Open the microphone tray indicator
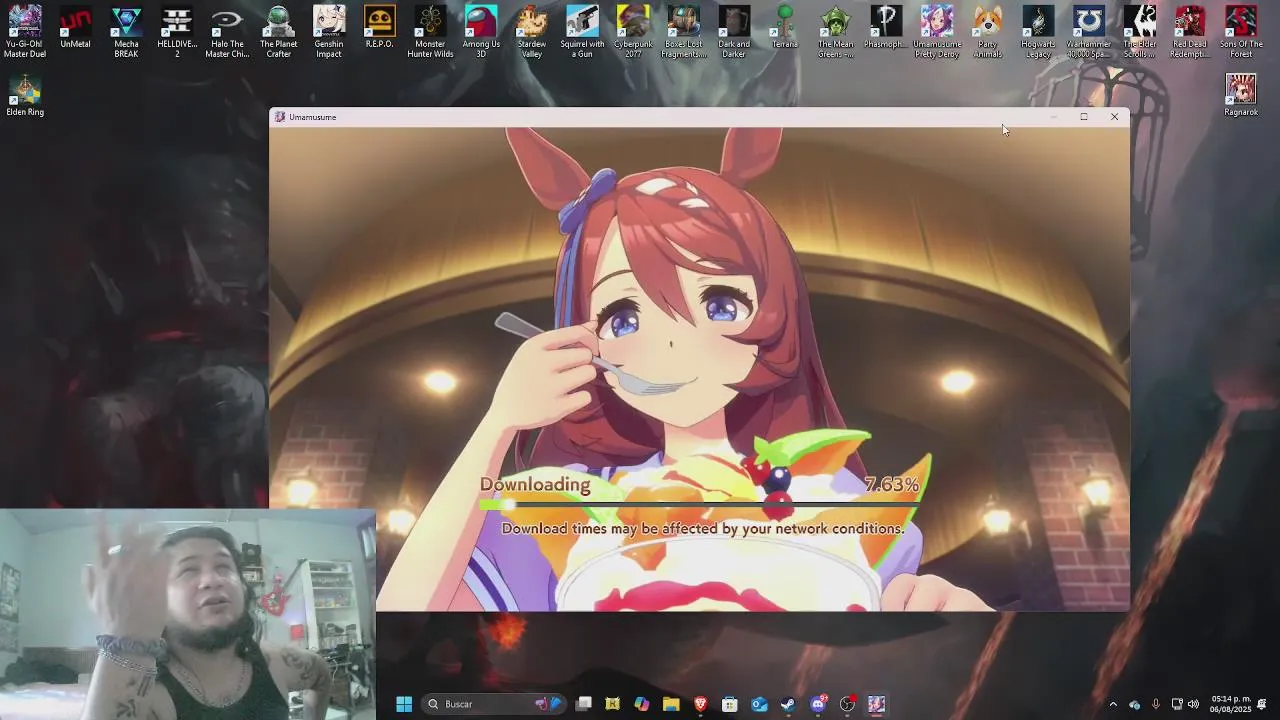1280x720 pixels. coord(1156,704)
